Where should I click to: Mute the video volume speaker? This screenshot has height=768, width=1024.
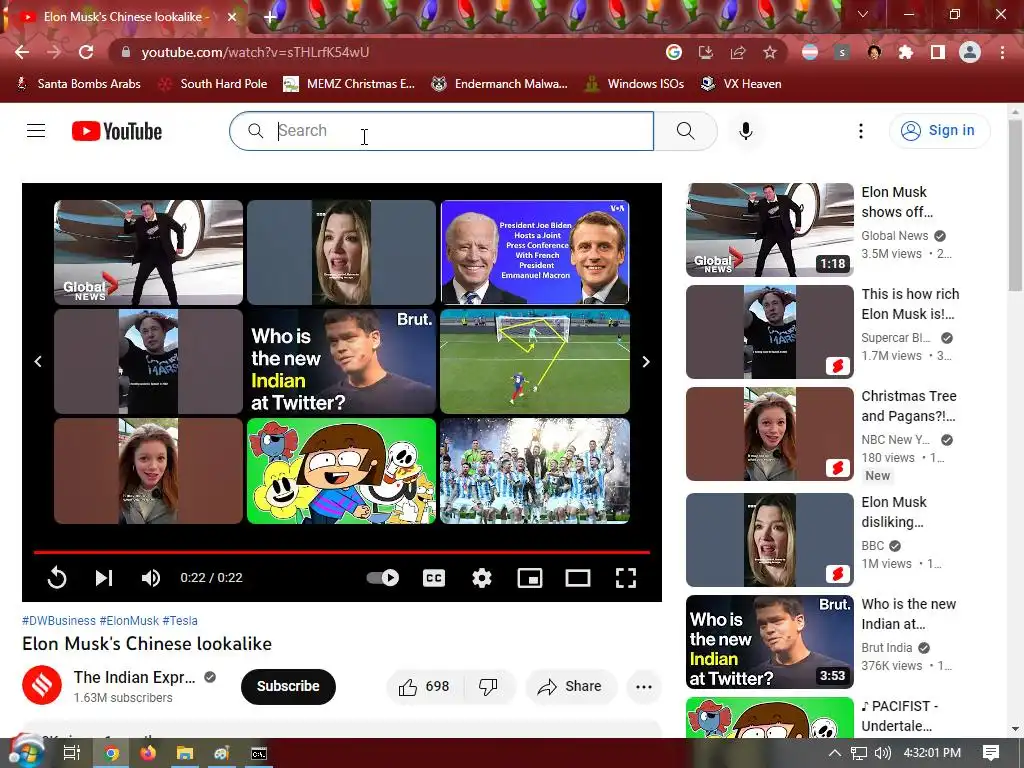151,578
